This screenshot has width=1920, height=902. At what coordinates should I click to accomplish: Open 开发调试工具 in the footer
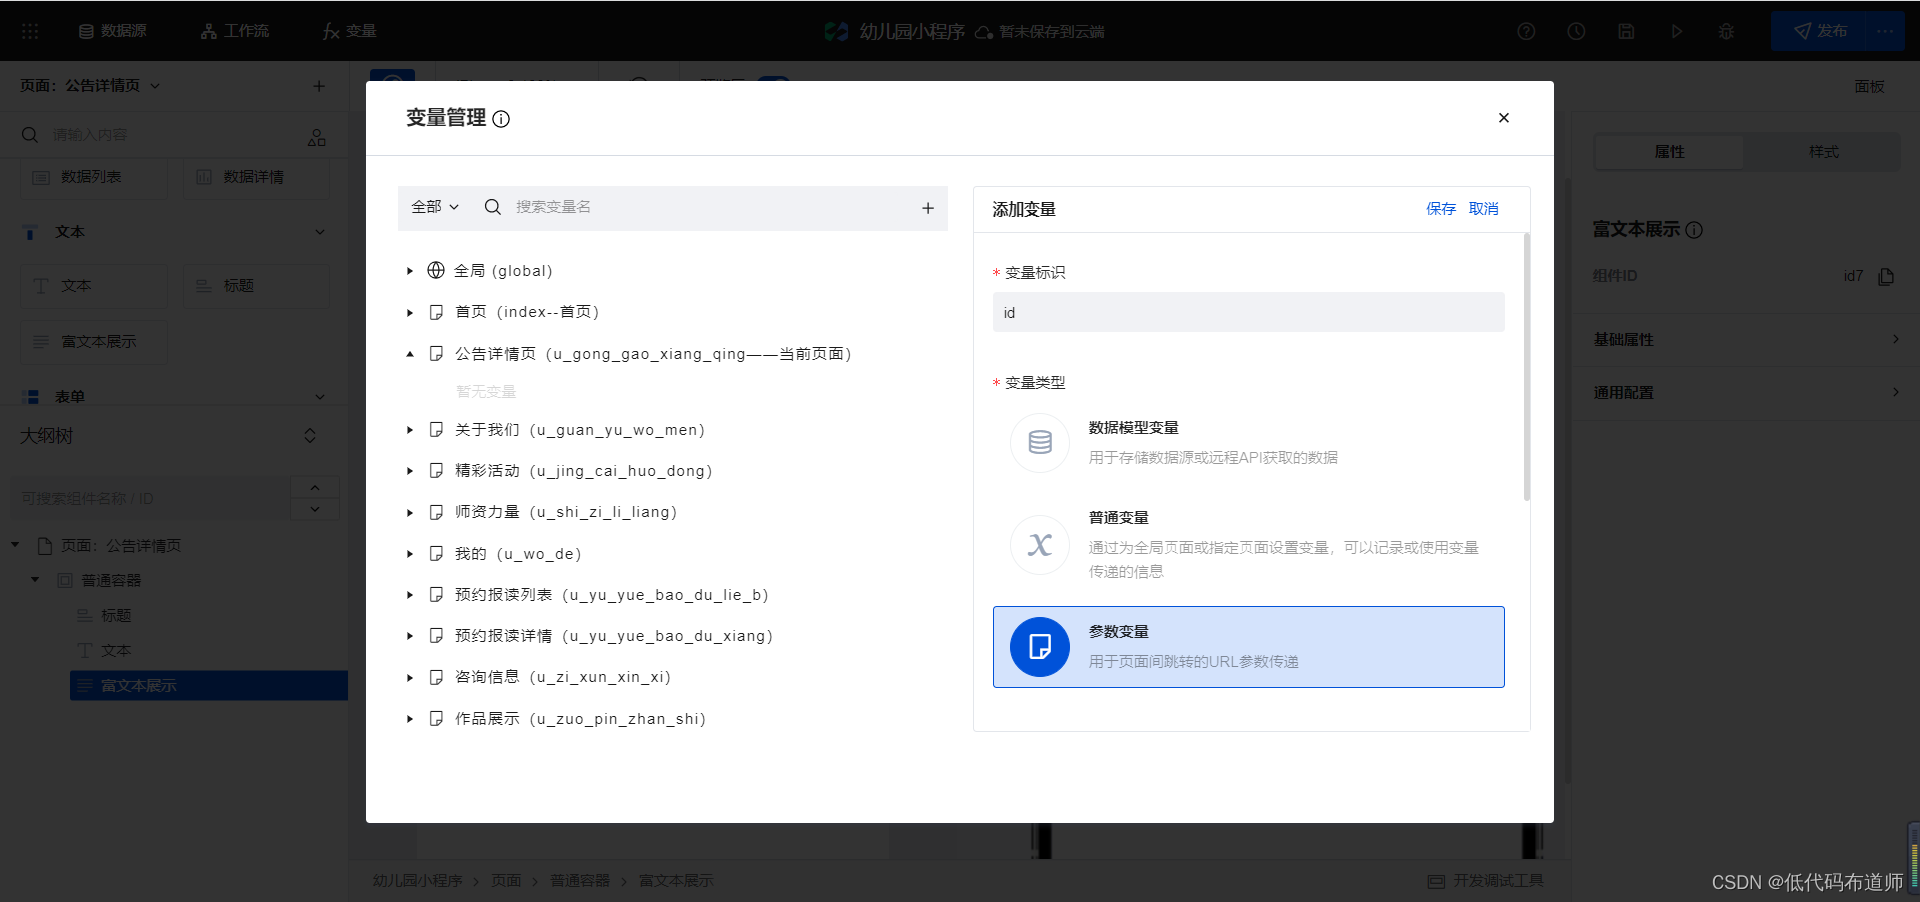(x=1486, y=881)
